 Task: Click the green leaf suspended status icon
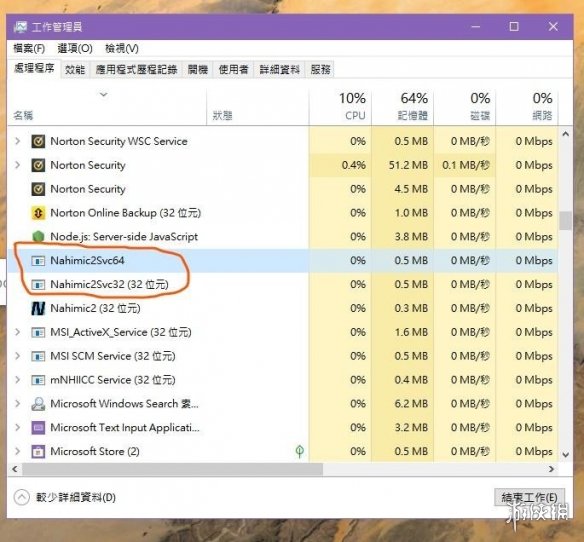(x=299, y=451)
